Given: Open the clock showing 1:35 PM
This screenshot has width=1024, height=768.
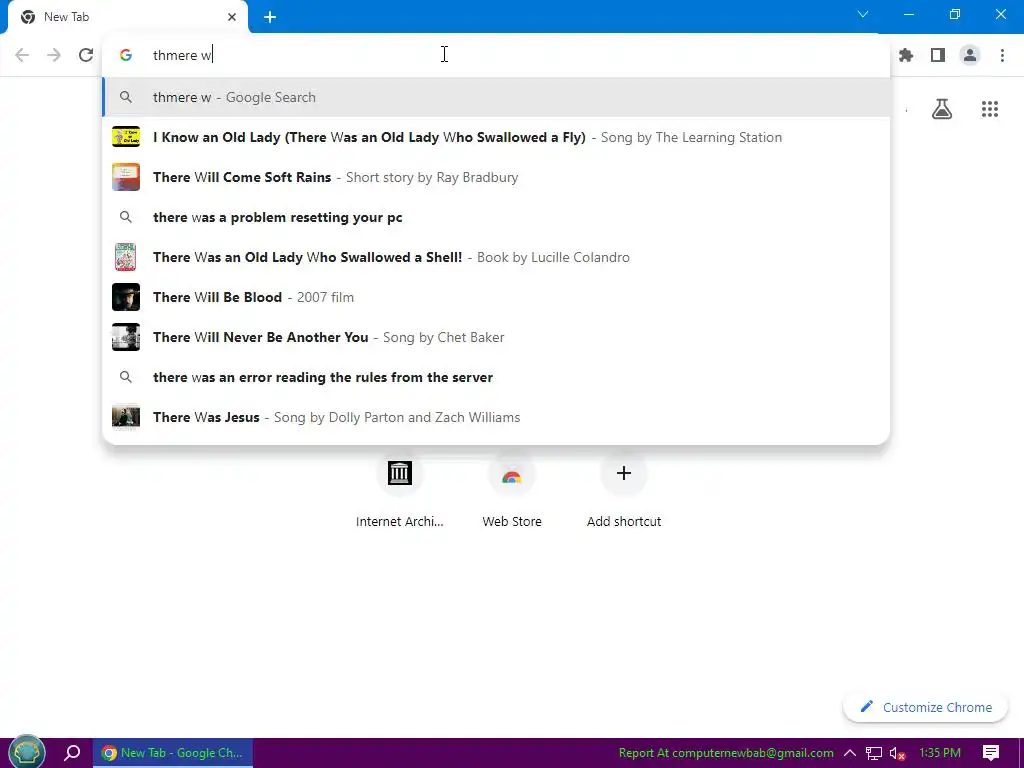Looking at the screenshot, I should (x=940, y=753).
